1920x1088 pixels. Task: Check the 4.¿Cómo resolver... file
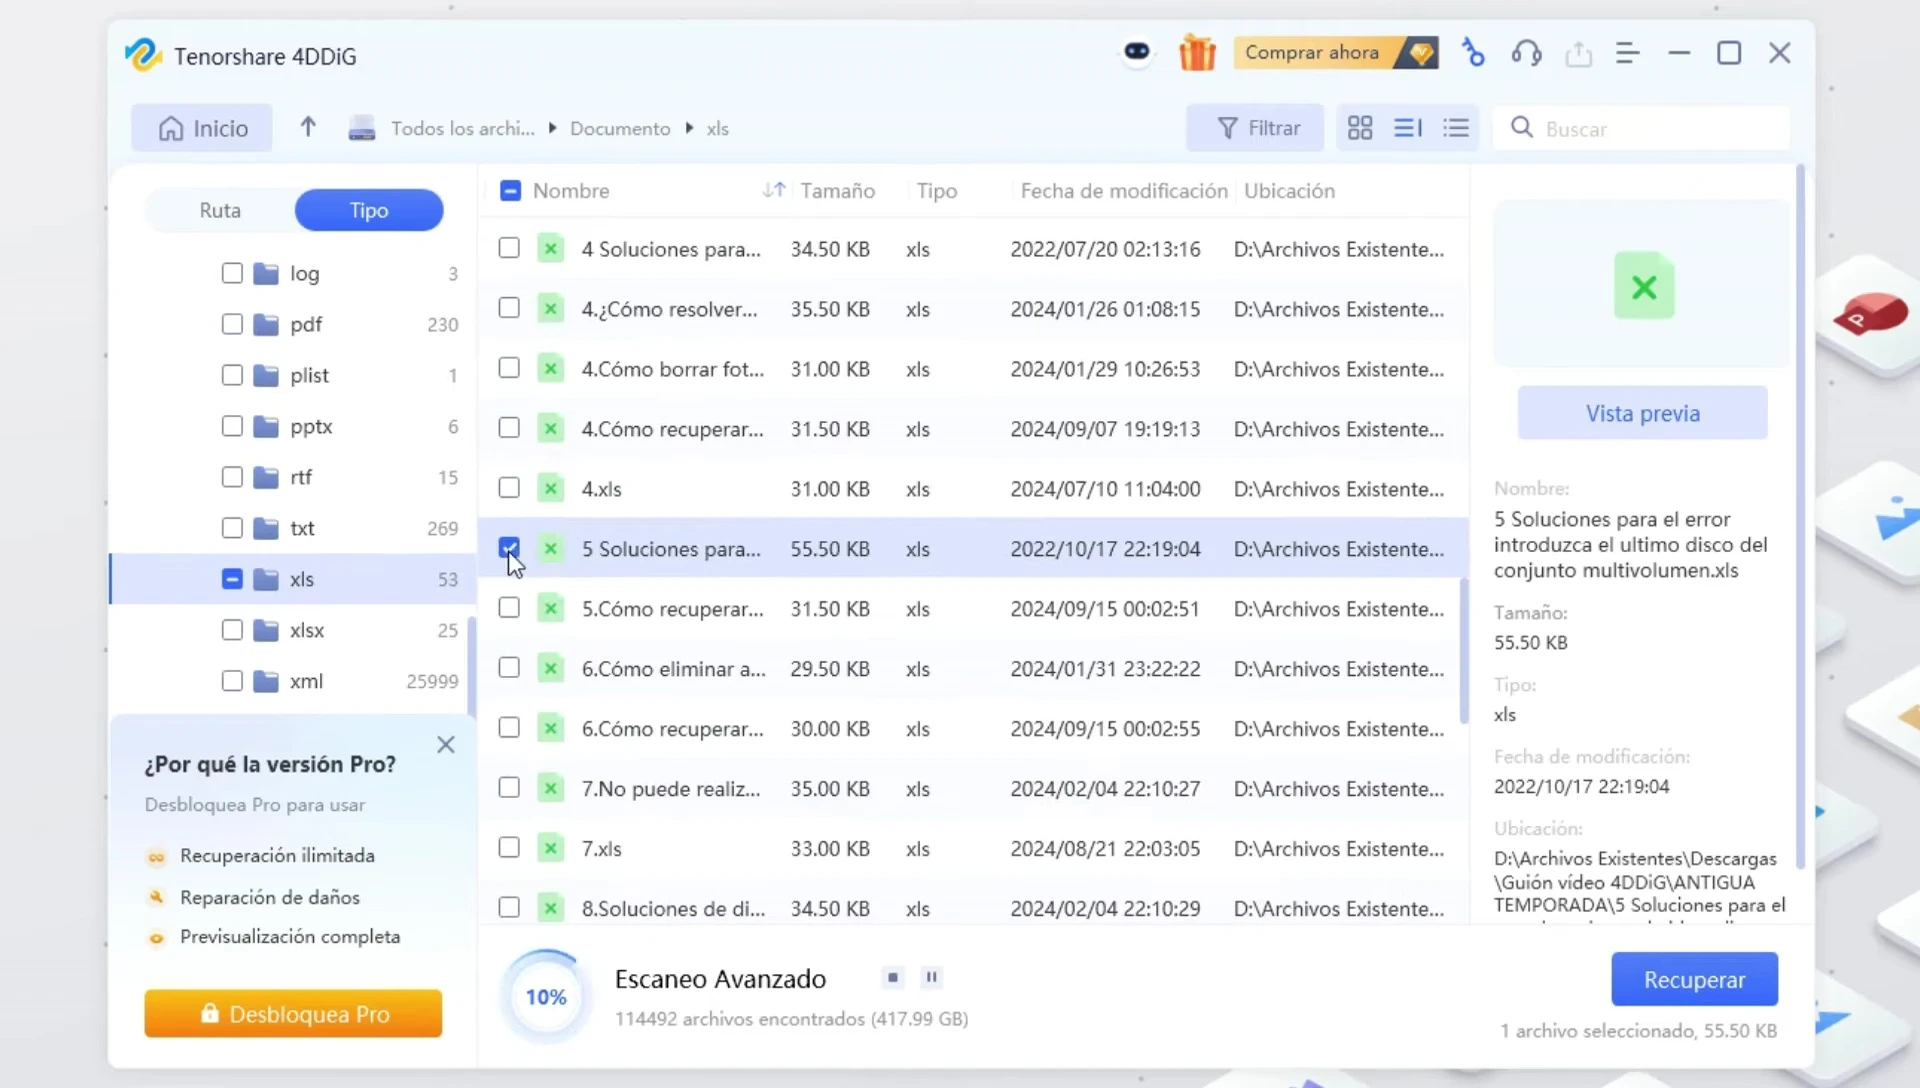pos(509,307)
